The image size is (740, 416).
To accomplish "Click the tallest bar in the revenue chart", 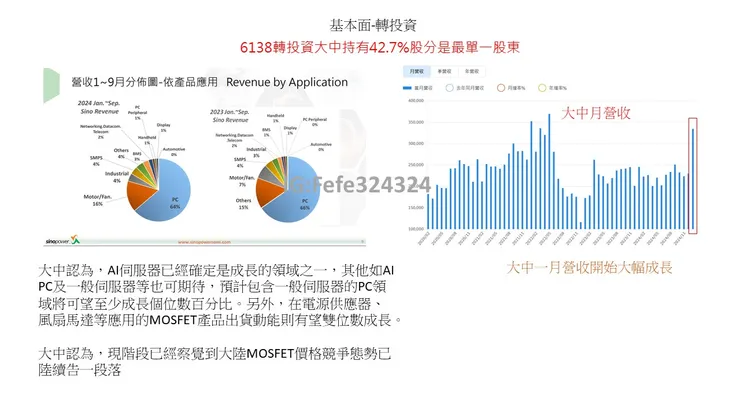I will pyautogui.click(x=549, y=171).
